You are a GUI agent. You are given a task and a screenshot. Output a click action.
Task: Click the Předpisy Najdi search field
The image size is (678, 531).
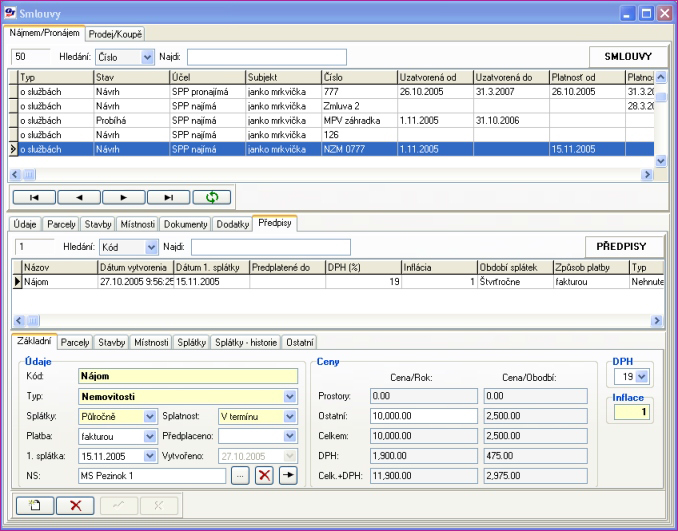pyautogui.click(x=271, y=247)
